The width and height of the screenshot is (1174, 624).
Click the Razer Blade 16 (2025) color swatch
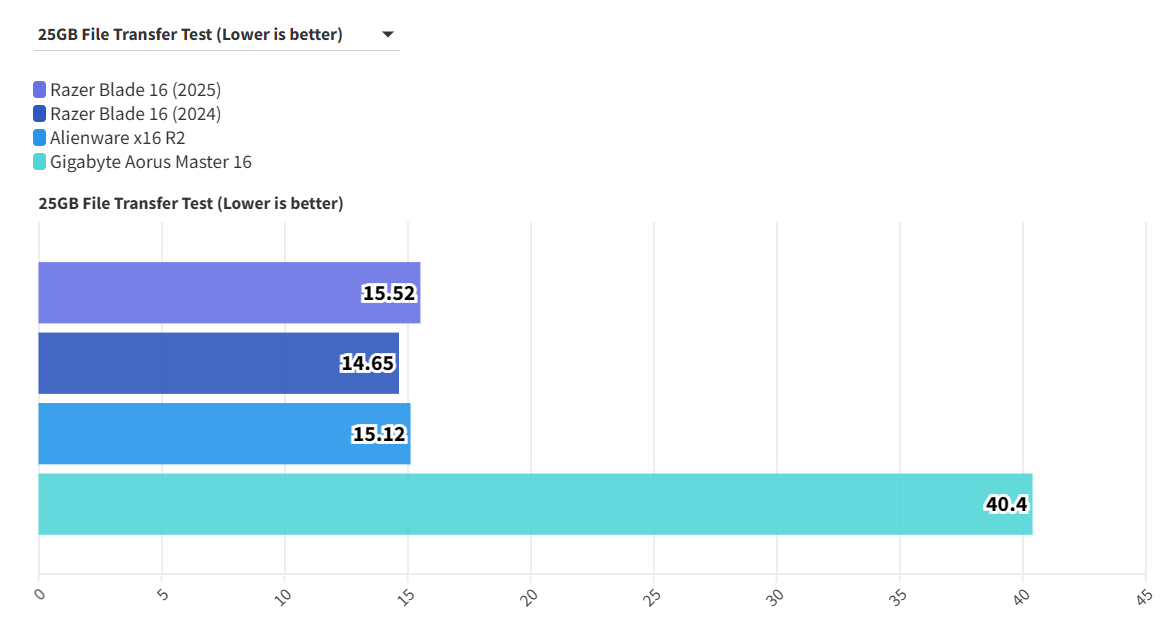coord(40,90)
